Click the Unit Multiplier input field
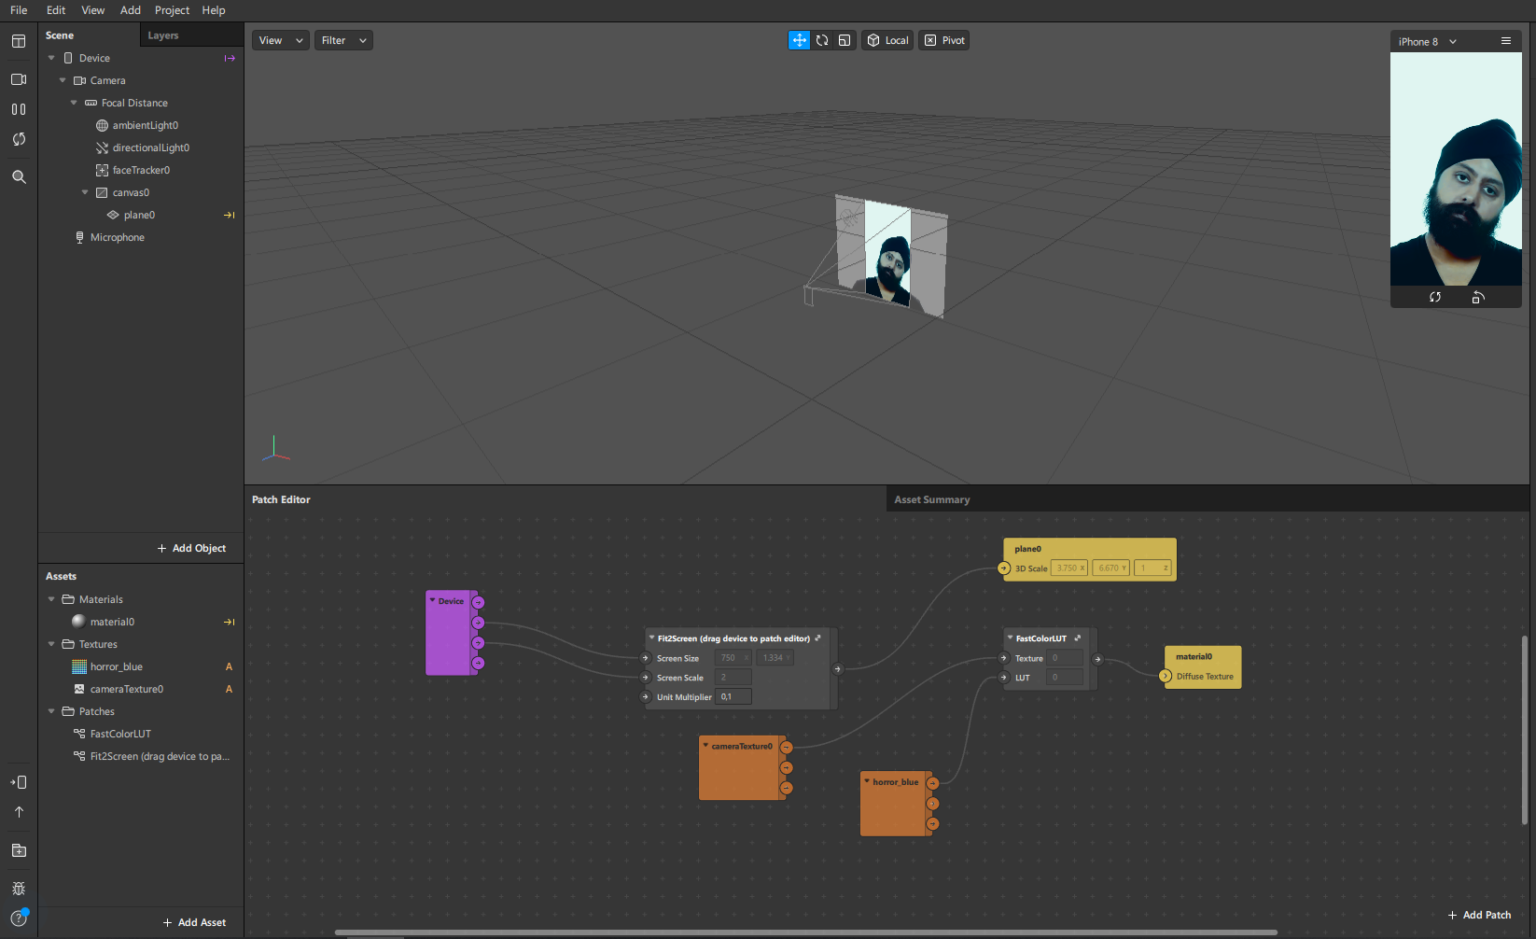This screenshot has height=939, width=1536. point(733,697)
